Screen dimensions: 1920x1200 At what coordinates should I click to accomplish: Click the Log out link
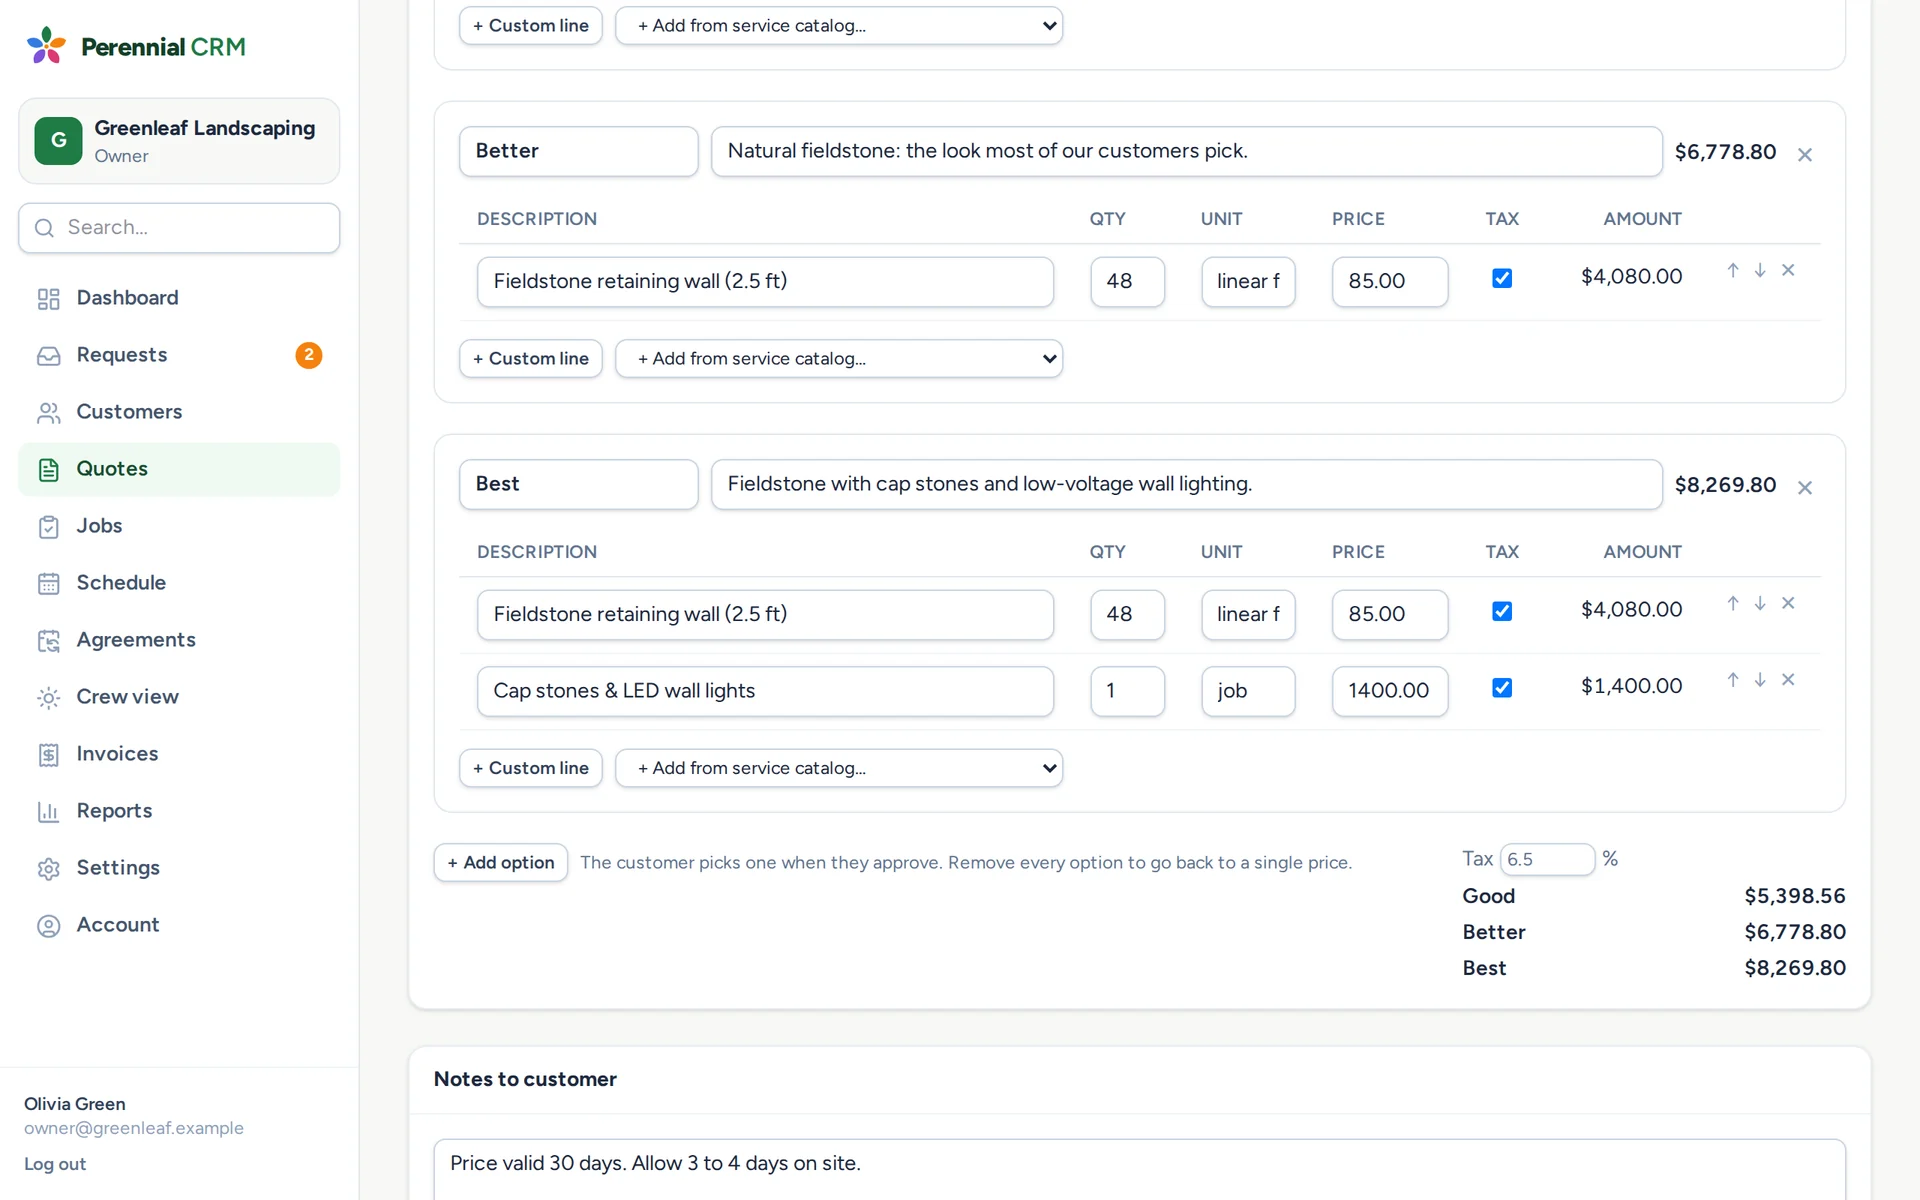tap(55, 1164)
